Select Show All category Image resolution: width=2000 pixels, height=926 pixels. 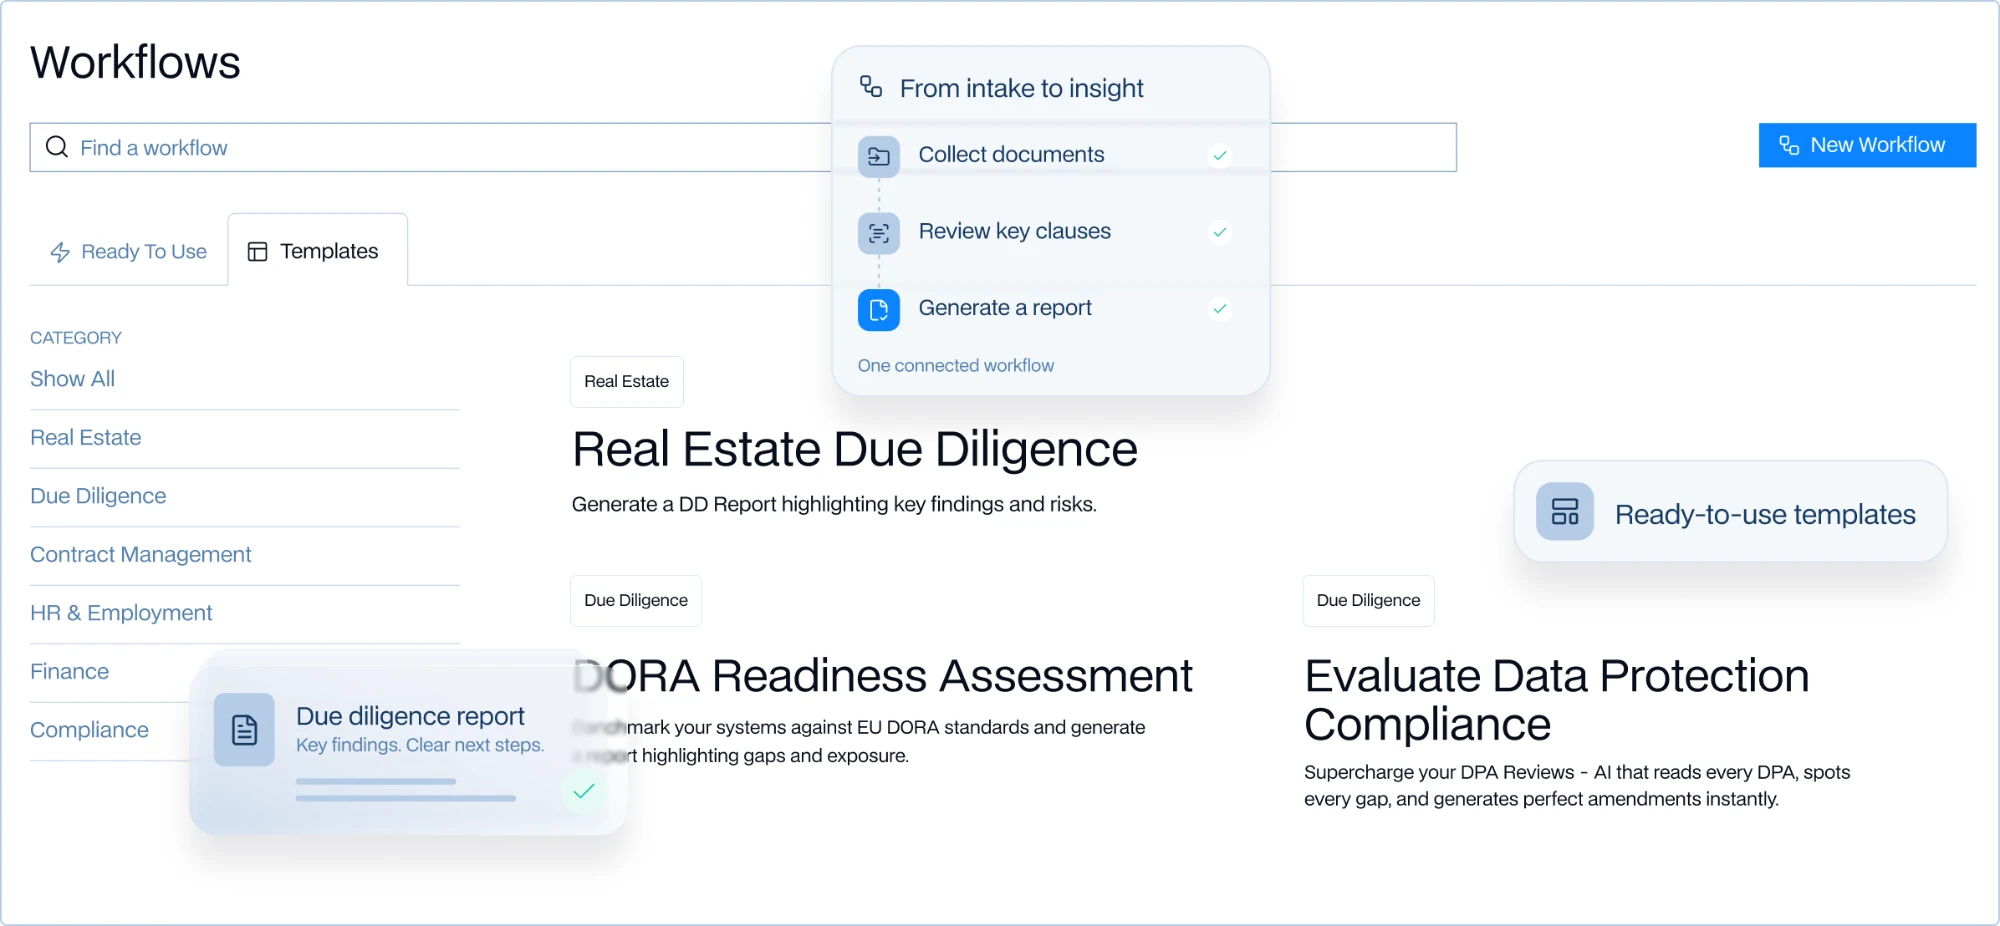click(x=72, y=379)
